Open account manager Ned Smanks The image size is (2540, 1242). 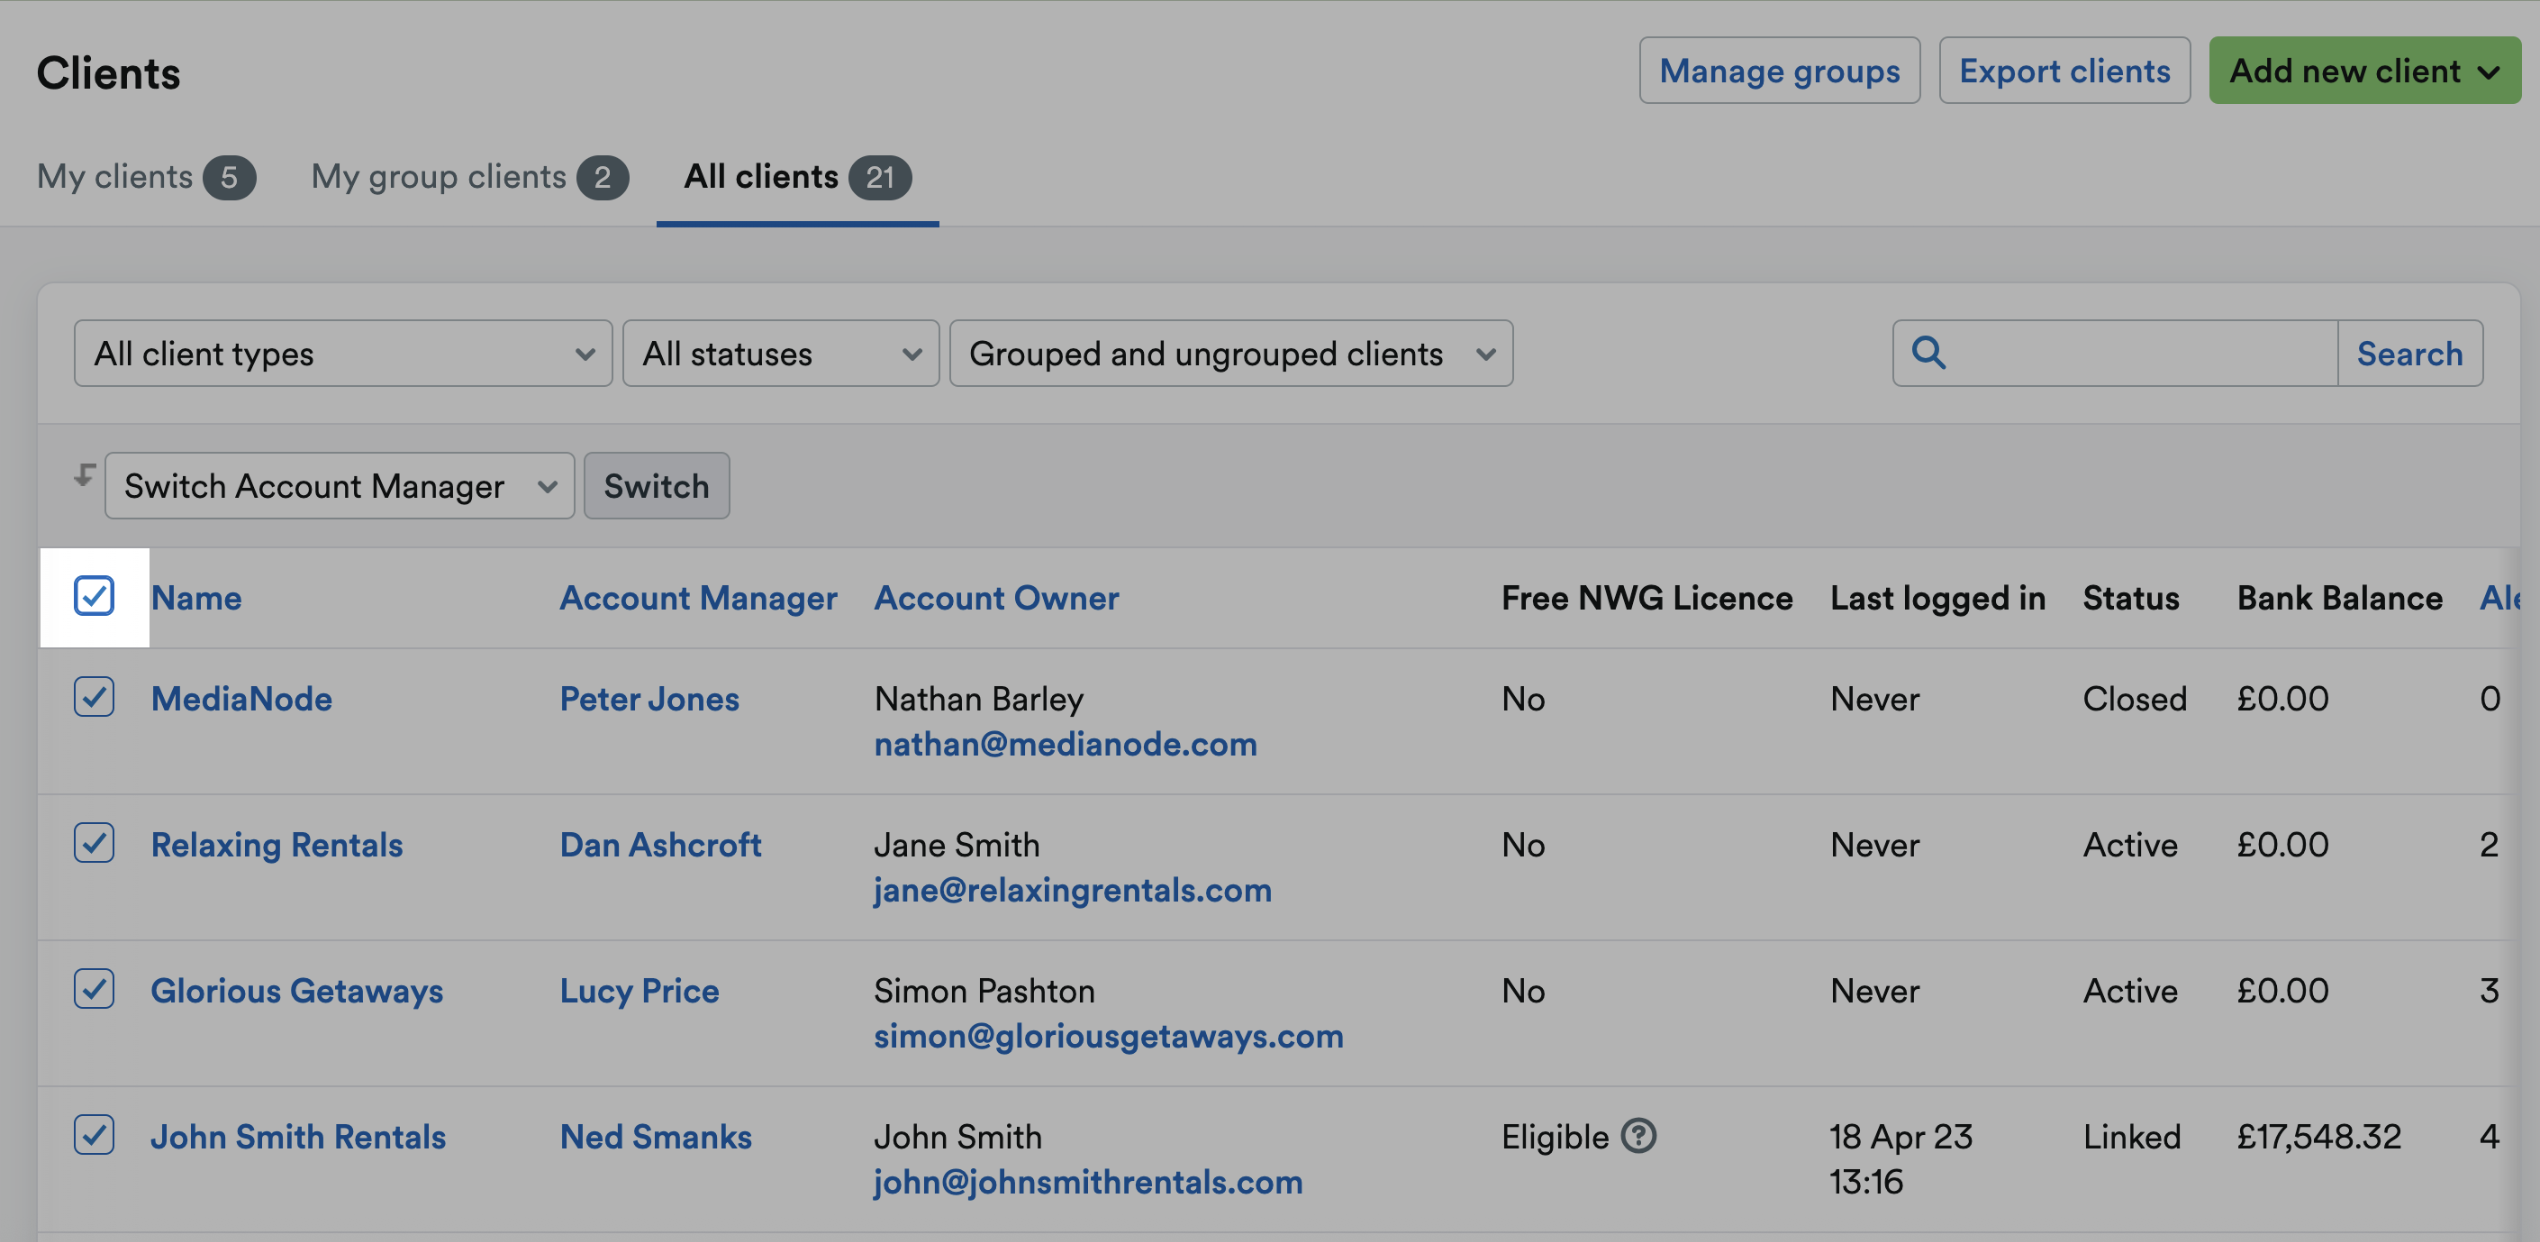tap(655, 1137)
